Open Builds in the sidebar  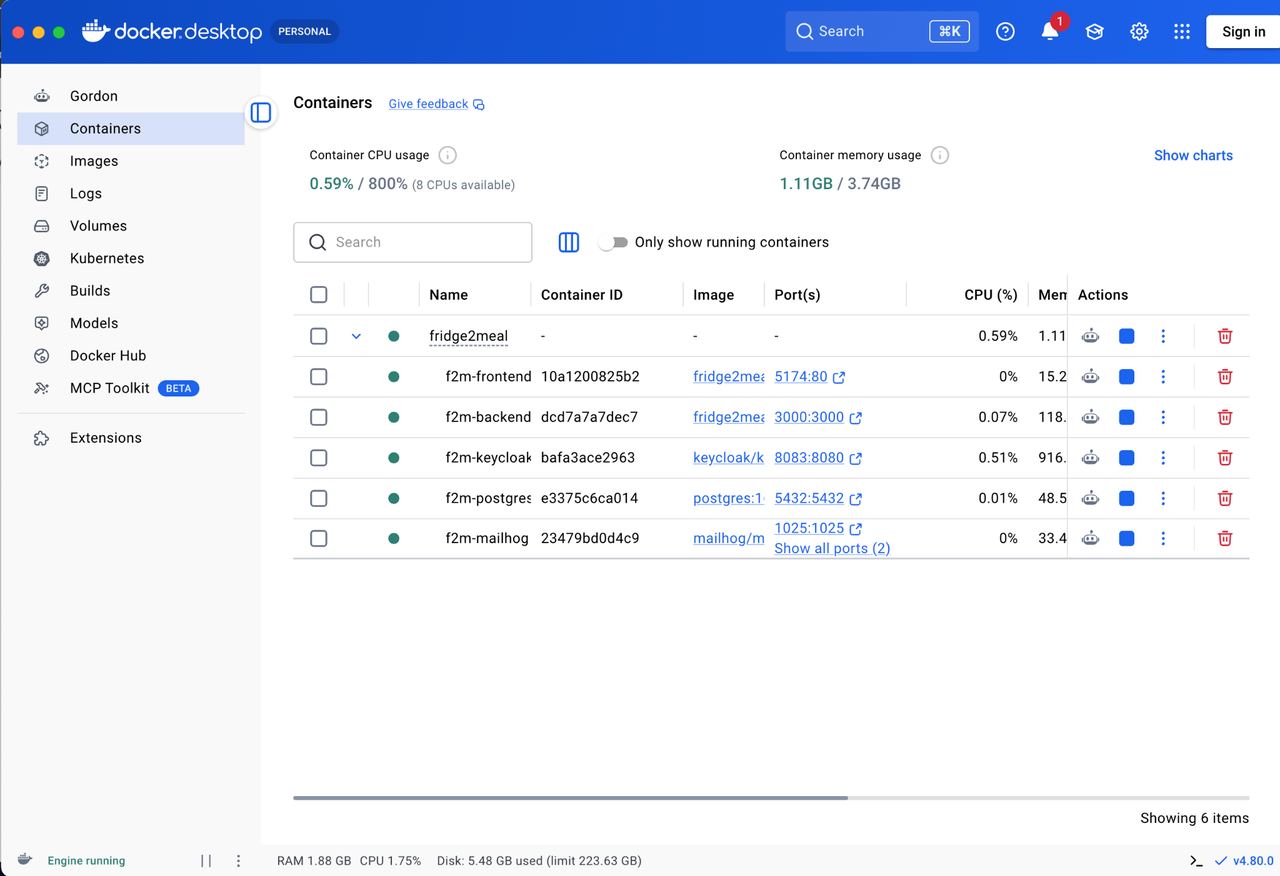click(131, 291)
